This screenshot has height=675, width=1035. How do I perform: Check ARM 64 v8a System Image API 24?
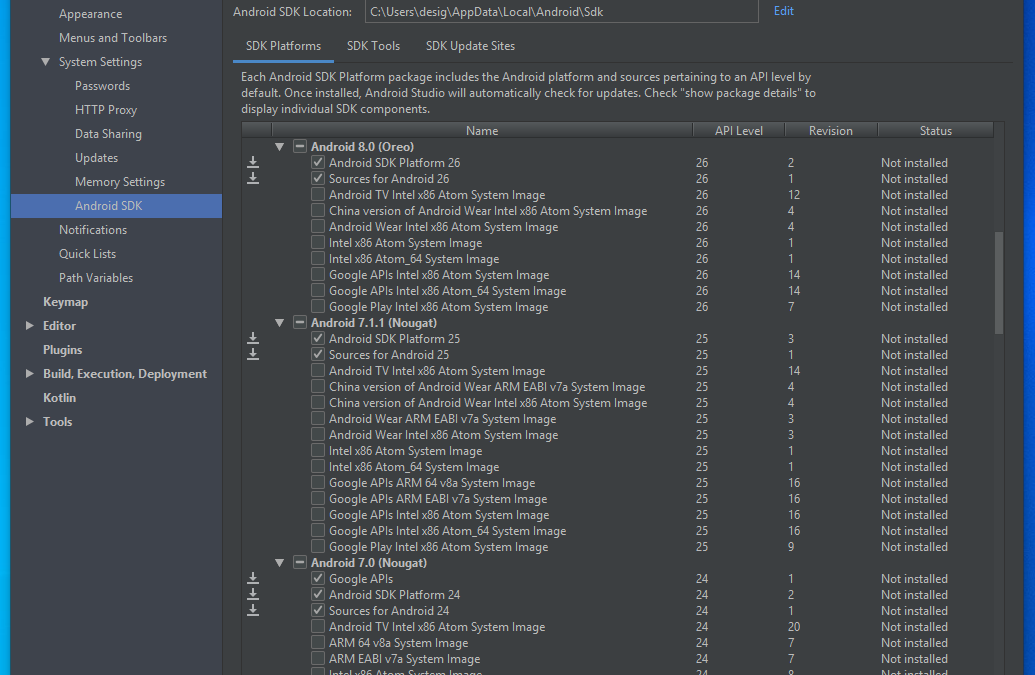click(x=318, y=643)
